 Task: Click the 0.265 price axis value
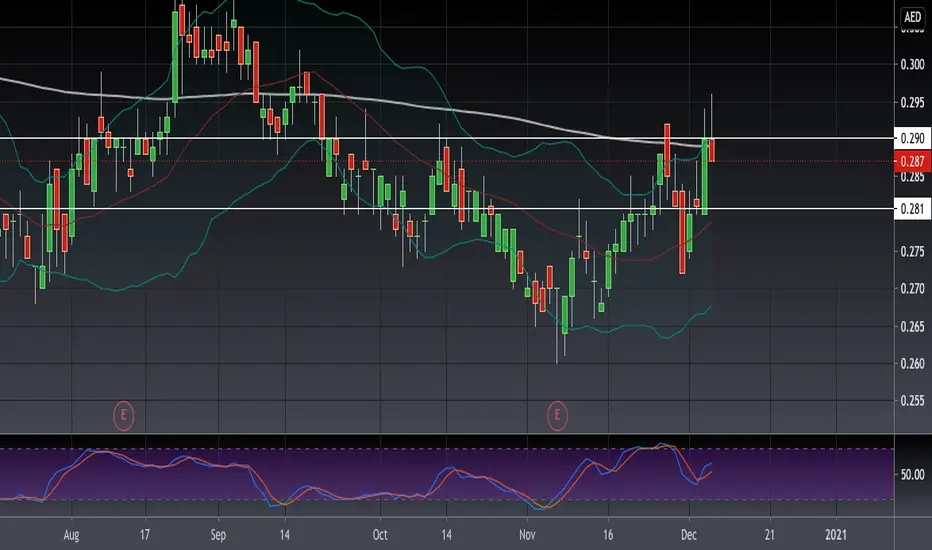pos(912,326)
